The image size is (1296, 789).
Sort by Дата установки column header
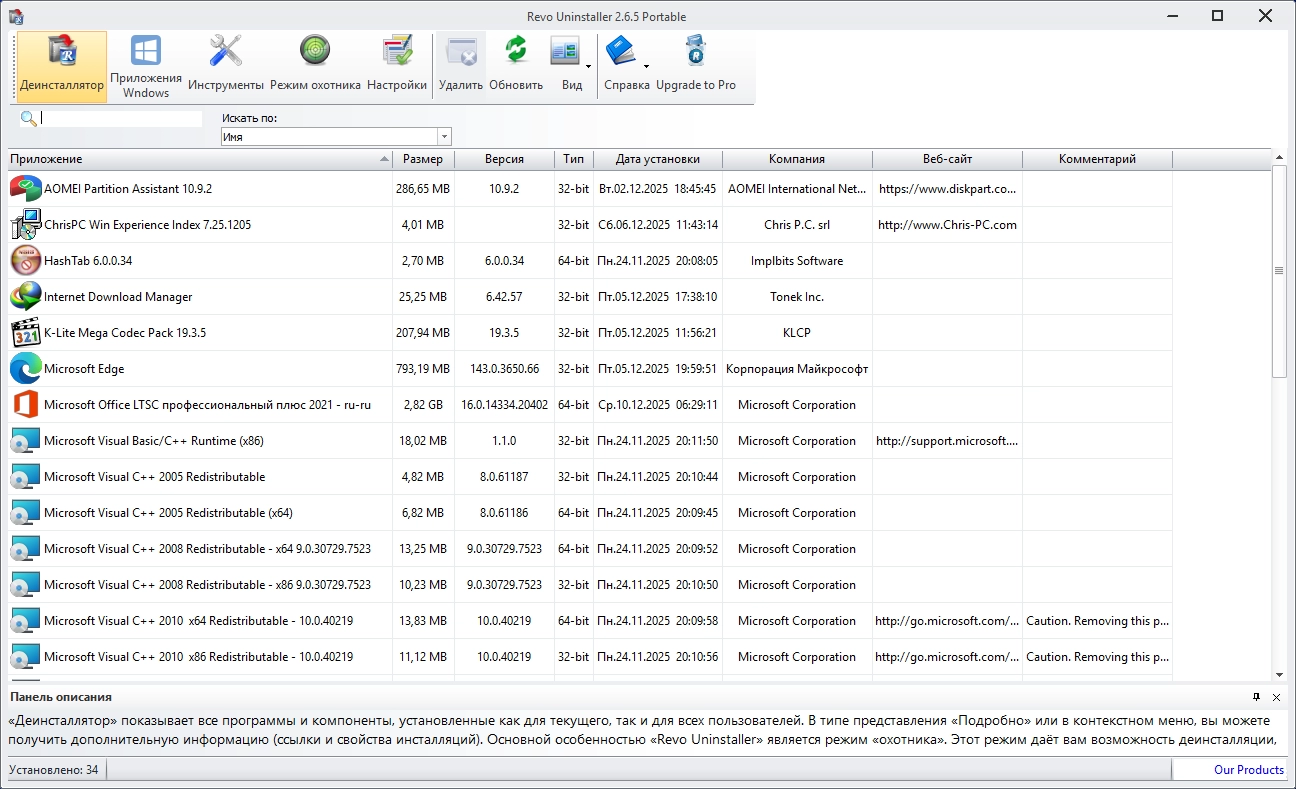tap(657, 159)
